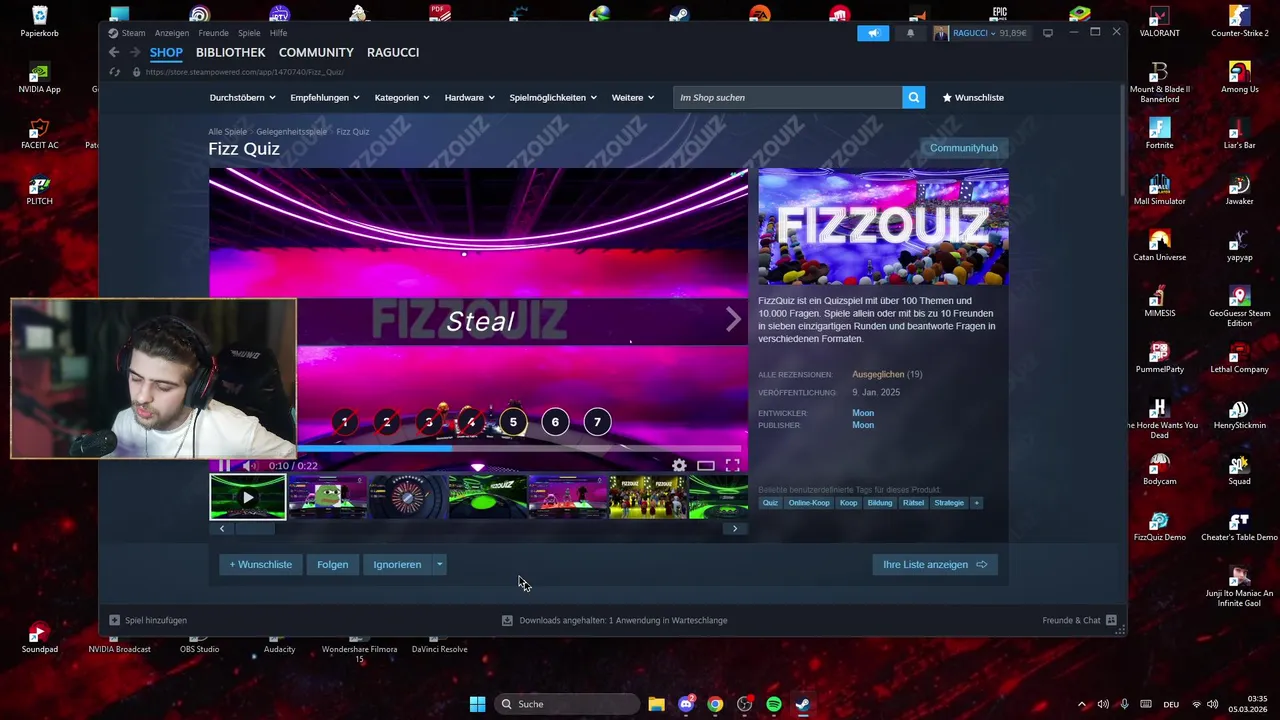Select the roulette wheel thumbnail
This screenshot has height=720, width=1280.
[x=408, y=497]
